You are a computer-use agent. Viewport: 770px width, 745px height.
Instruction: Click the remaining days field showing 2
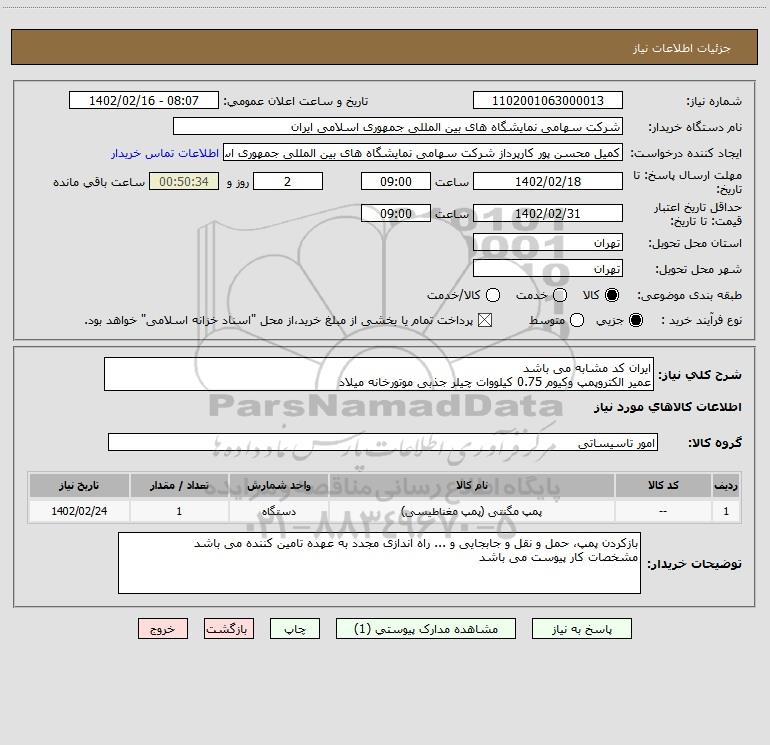point(288,181)
